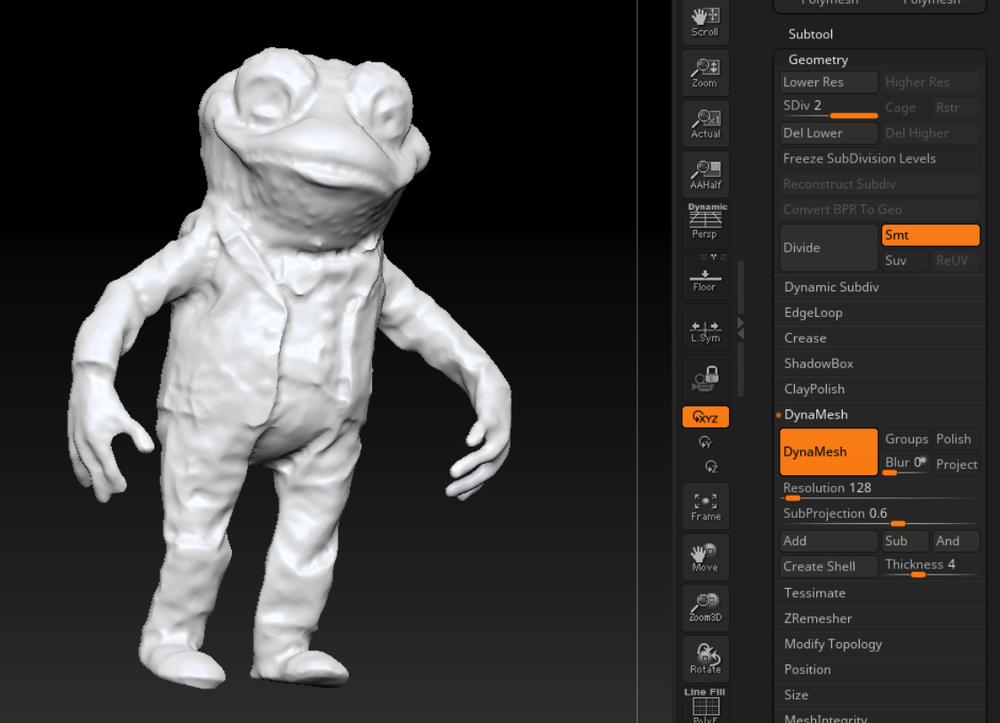Click Freeze SubDivision Levels

879,159
